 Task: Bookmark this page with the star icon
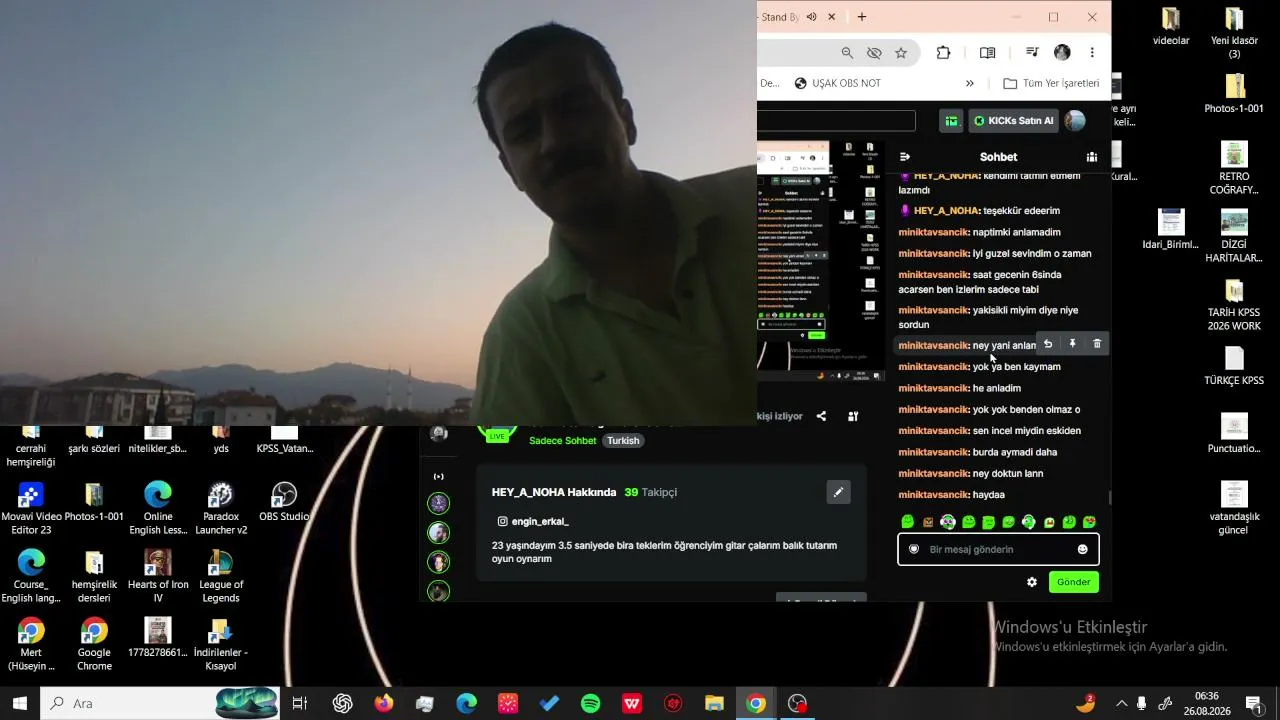point(901,53)
